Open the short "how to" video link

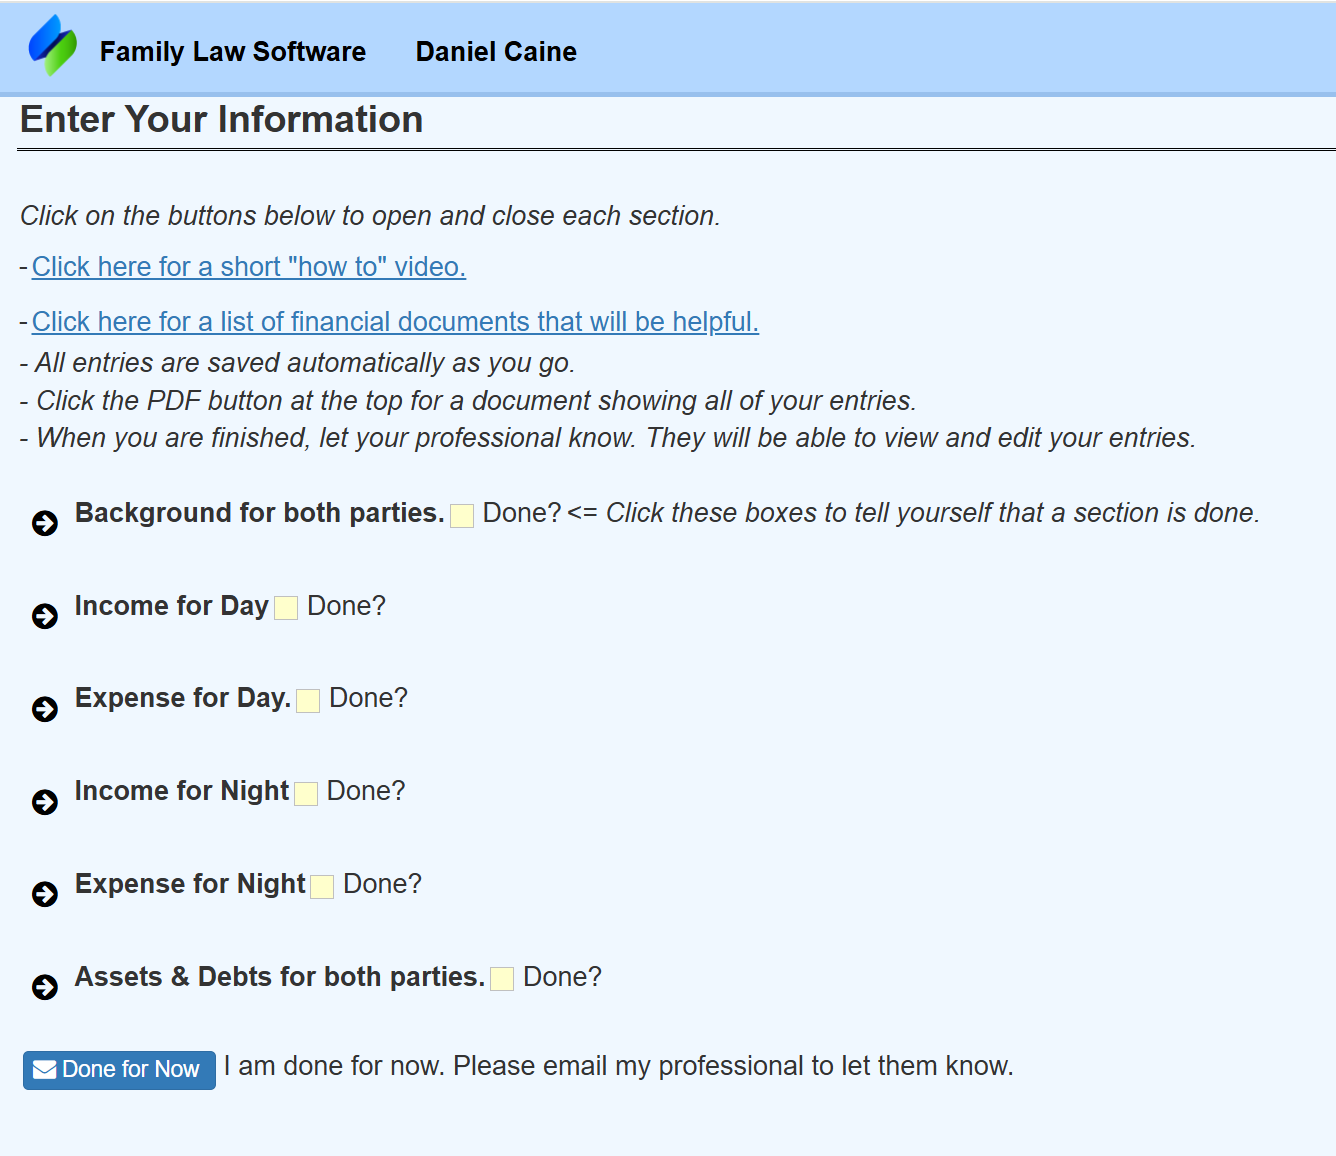click(x=248, y=267)
